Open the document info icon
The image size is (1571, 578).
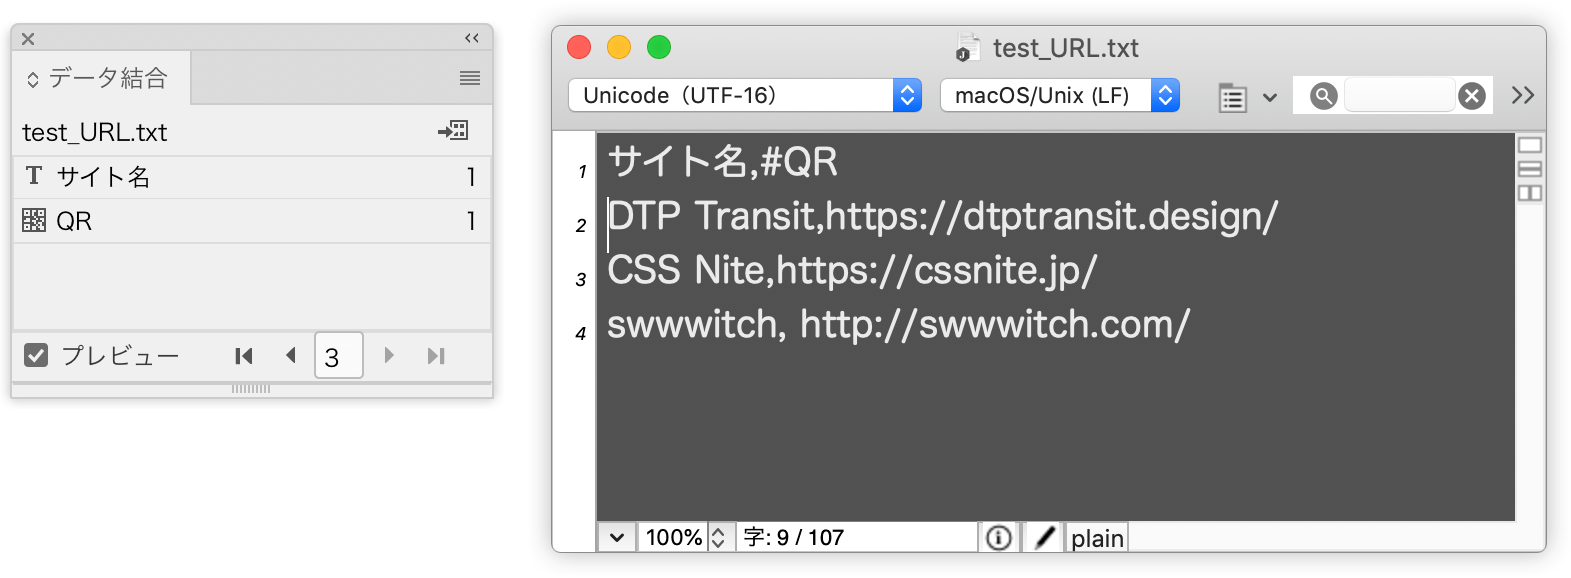998,538
